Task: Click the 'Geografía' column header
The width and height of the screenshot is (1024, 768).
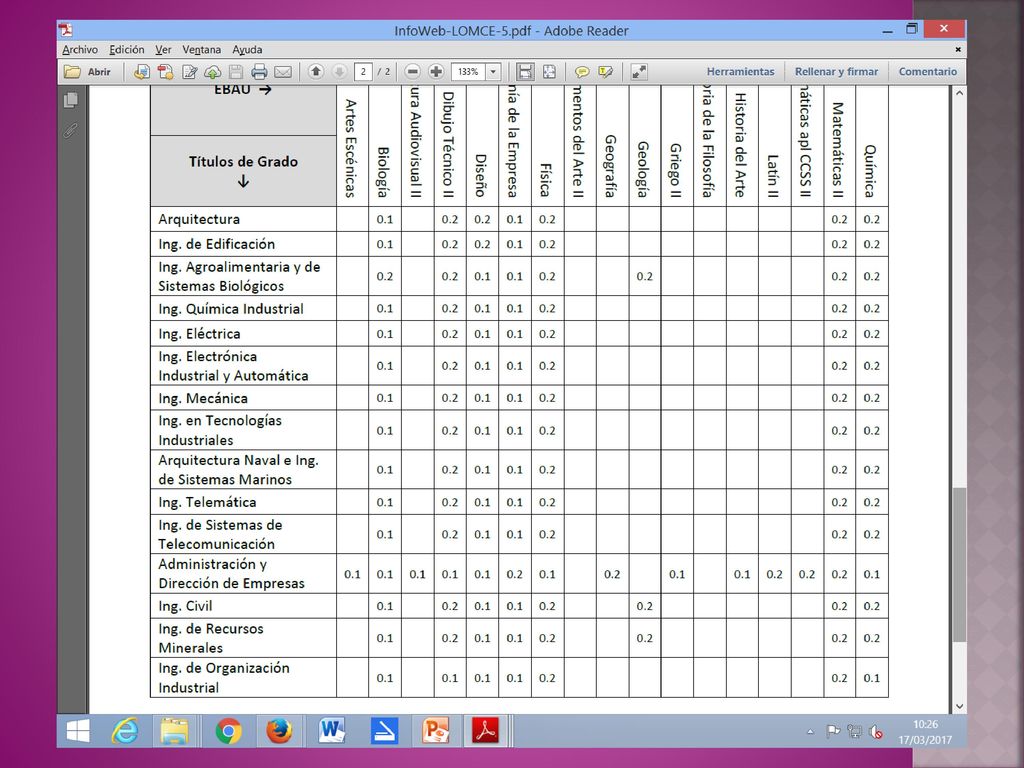Action: tap(611, 166)
